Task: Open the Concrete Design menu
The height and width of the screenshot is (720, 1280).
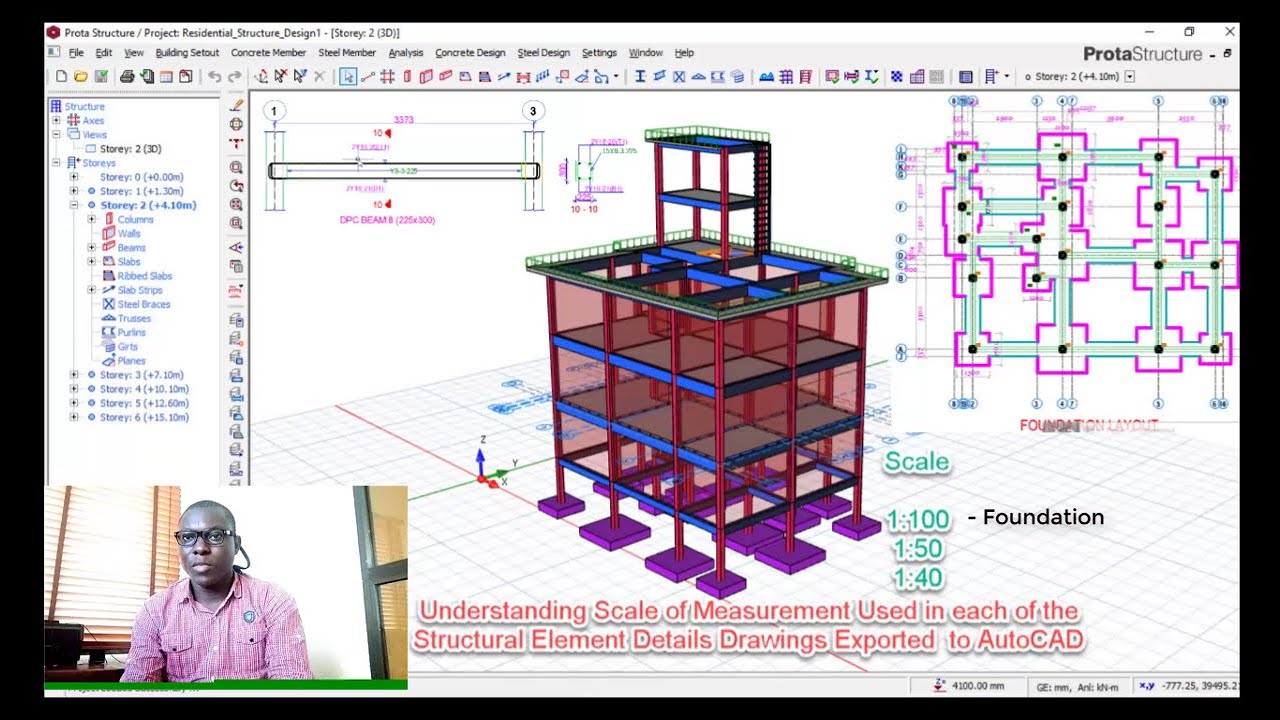Action: [470, 53]
